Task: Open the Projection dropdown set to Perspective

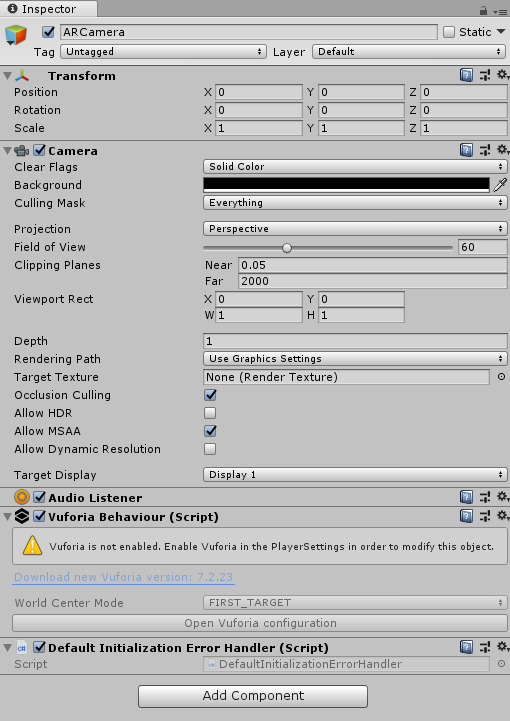Action: coord(355,229)
